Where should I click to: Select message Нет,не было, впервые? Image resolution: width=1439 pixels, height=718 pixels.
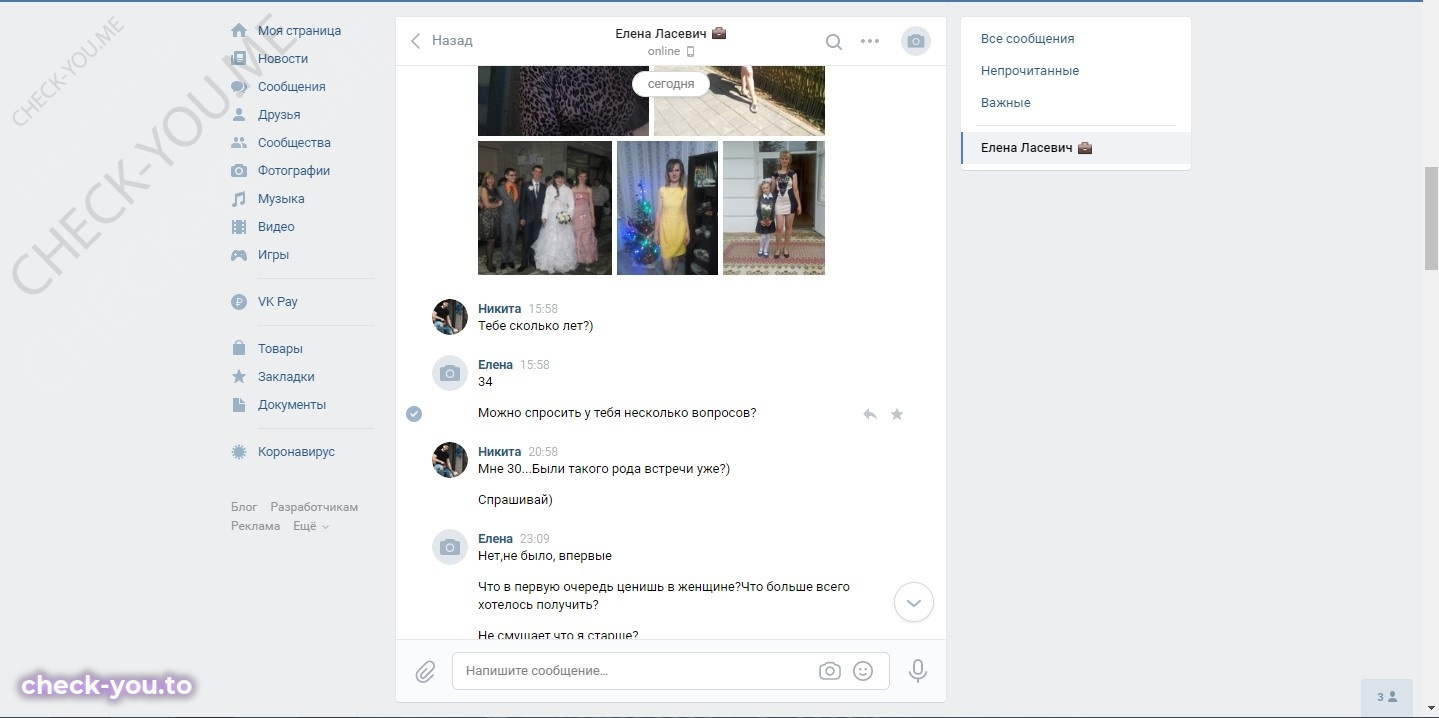point(545,556)
